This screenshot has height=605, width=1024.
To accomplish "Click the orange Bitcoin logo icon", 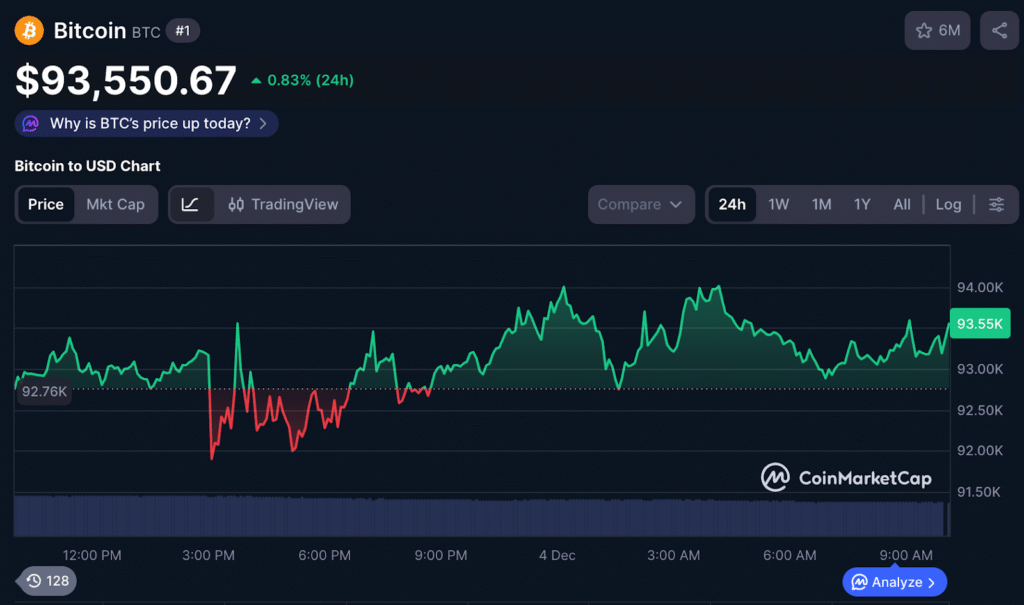I will (x=29, y=31).
